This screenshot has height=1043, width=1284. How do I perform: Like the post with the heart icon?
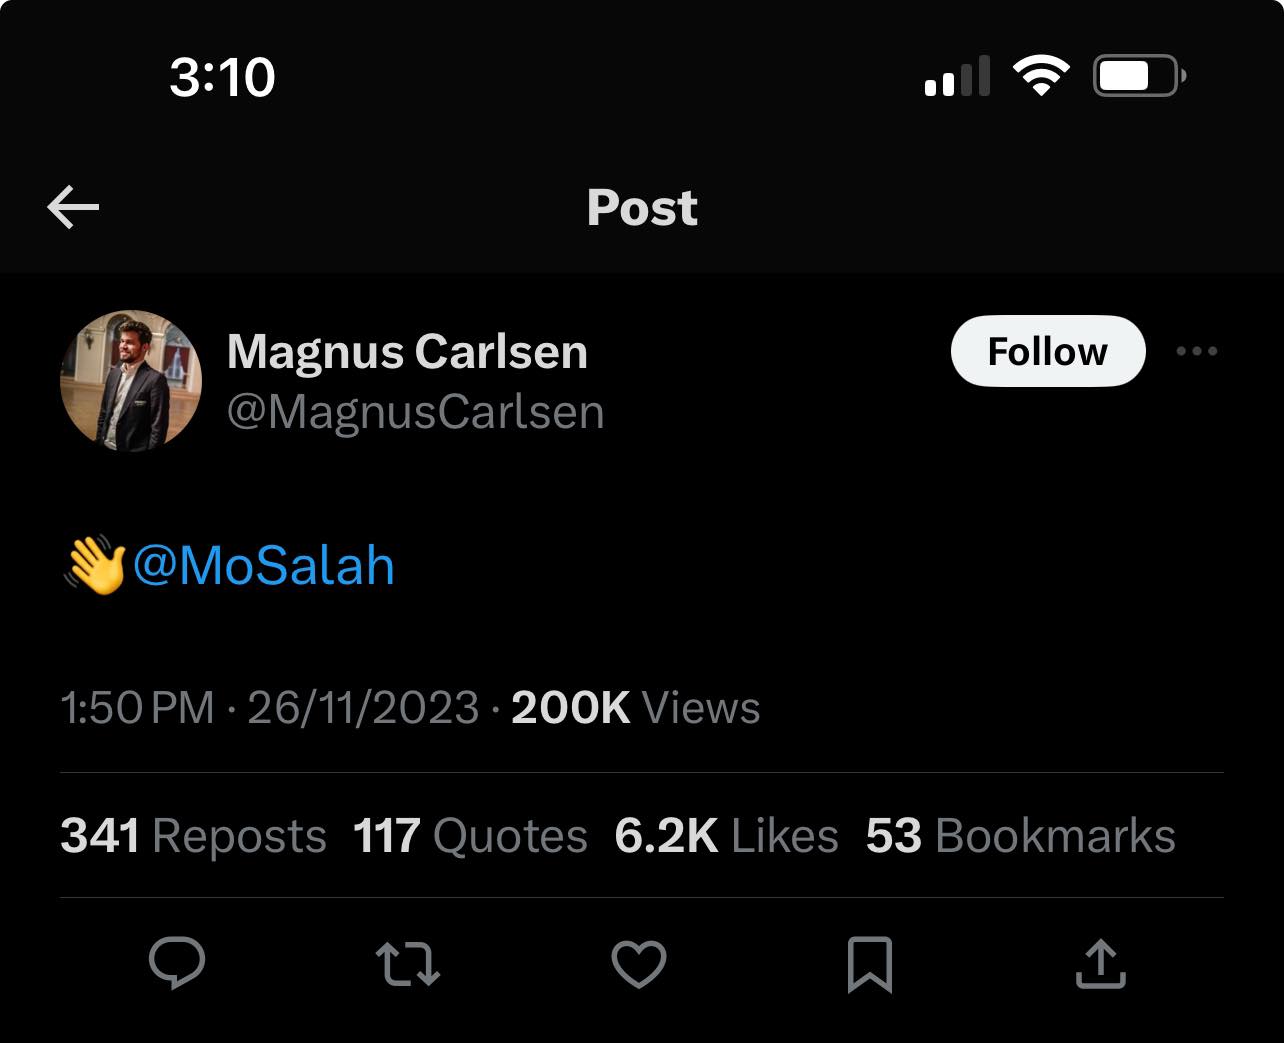point(638,964)
